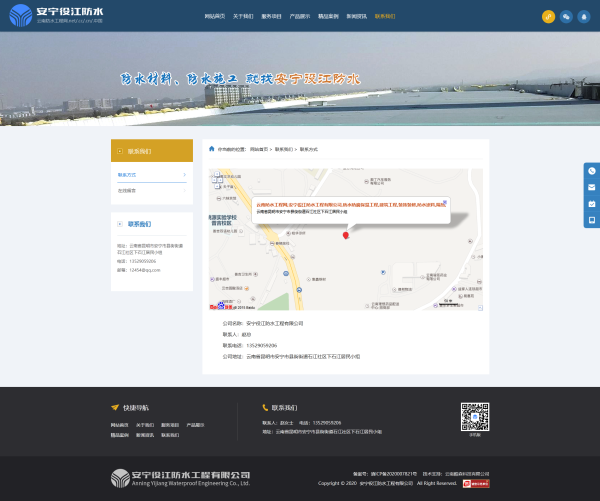Click the QR code in the footer

pos(475,417)
